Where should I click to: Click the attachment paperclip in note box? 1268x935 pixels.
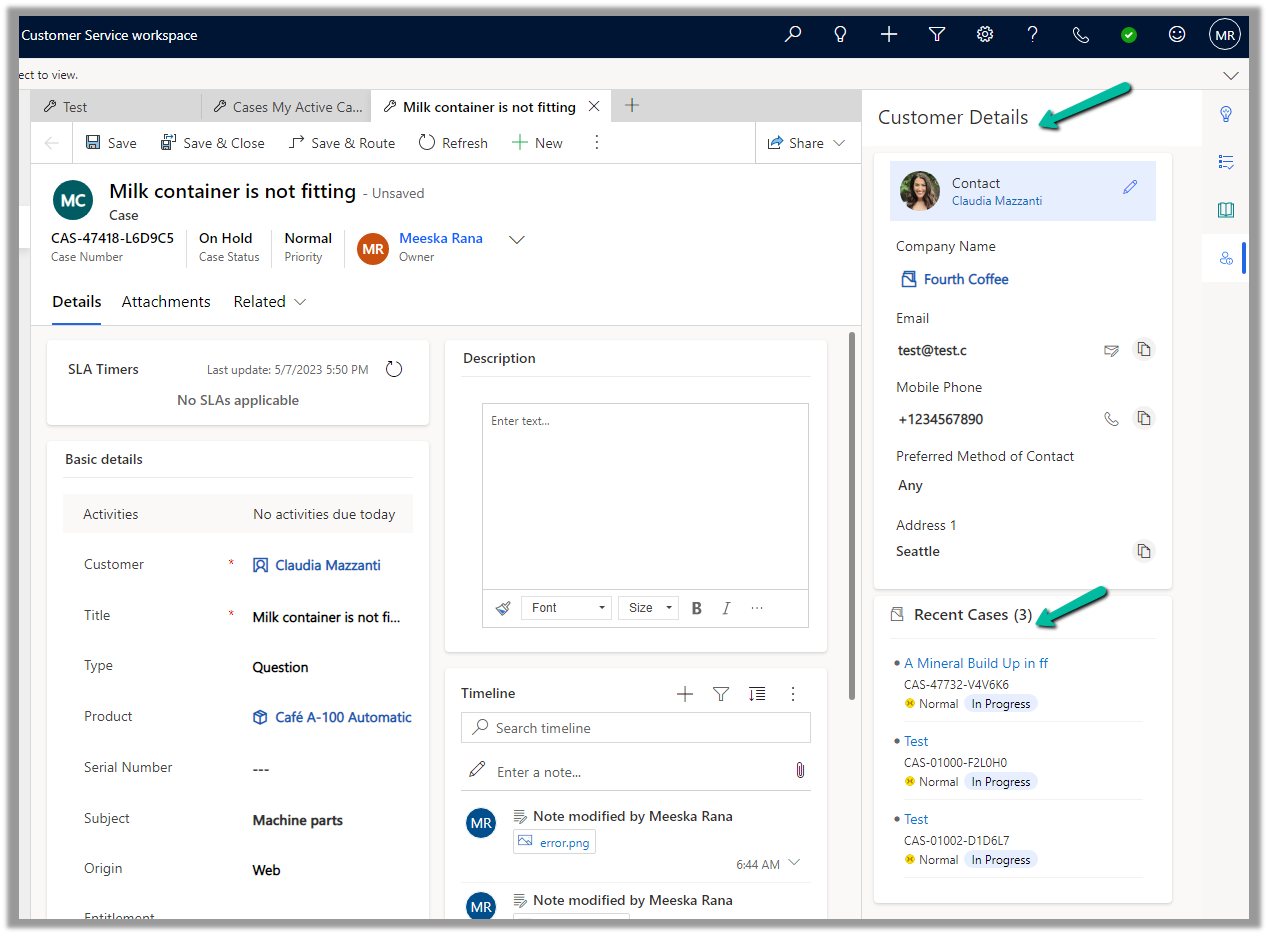(799, 770)
